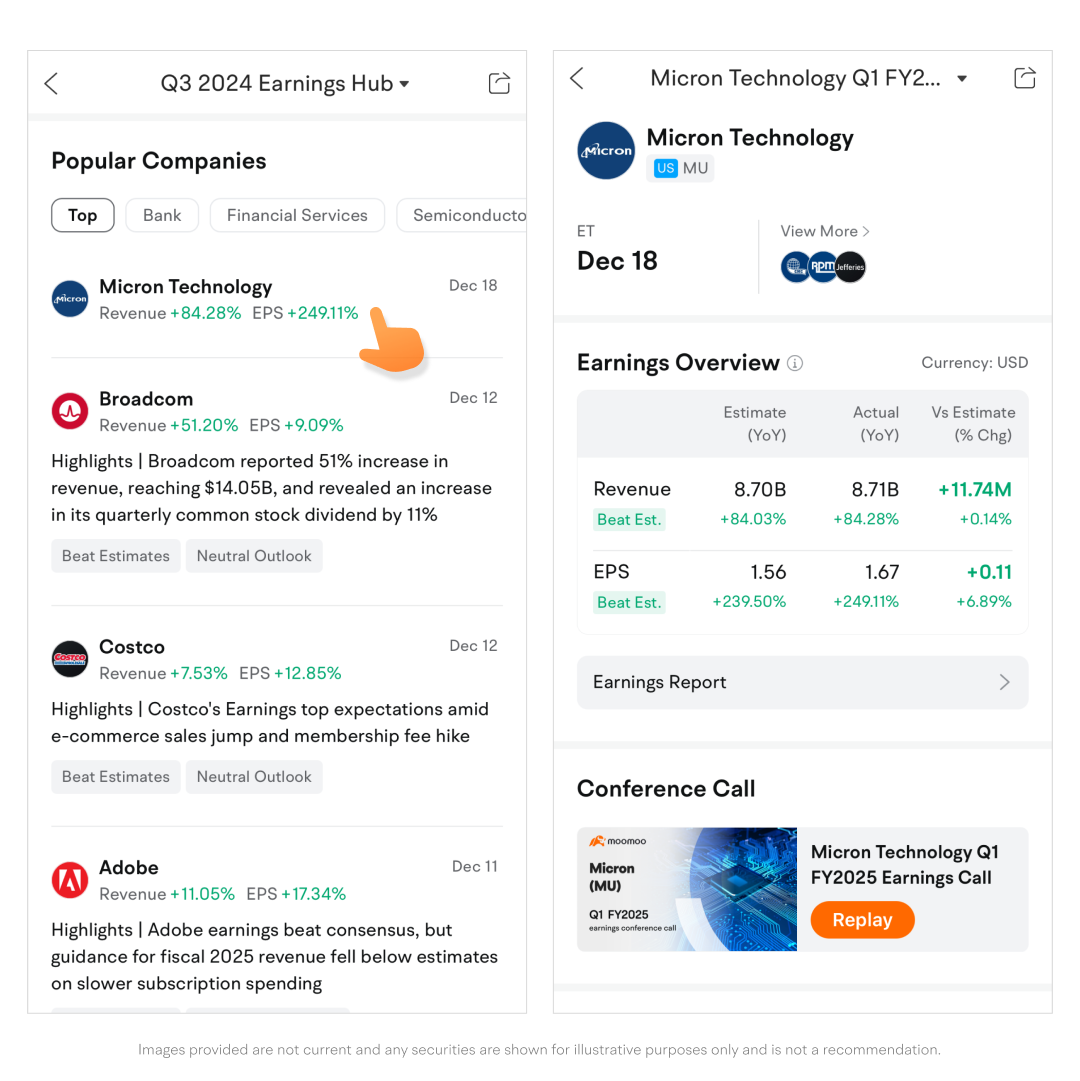The width and height of the screenshot is (1080, 1081).
Task: Select the Top filter tab
Action: coord(83,215)
